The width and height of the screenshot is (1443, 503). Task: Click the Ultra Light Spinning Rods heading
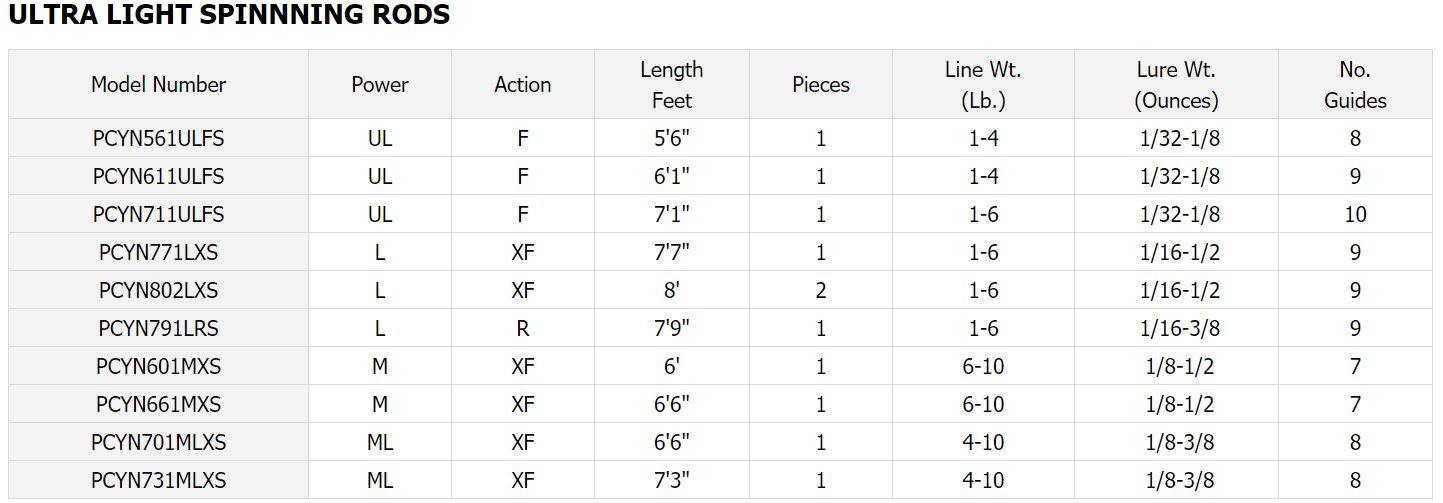tap(229, 15)
